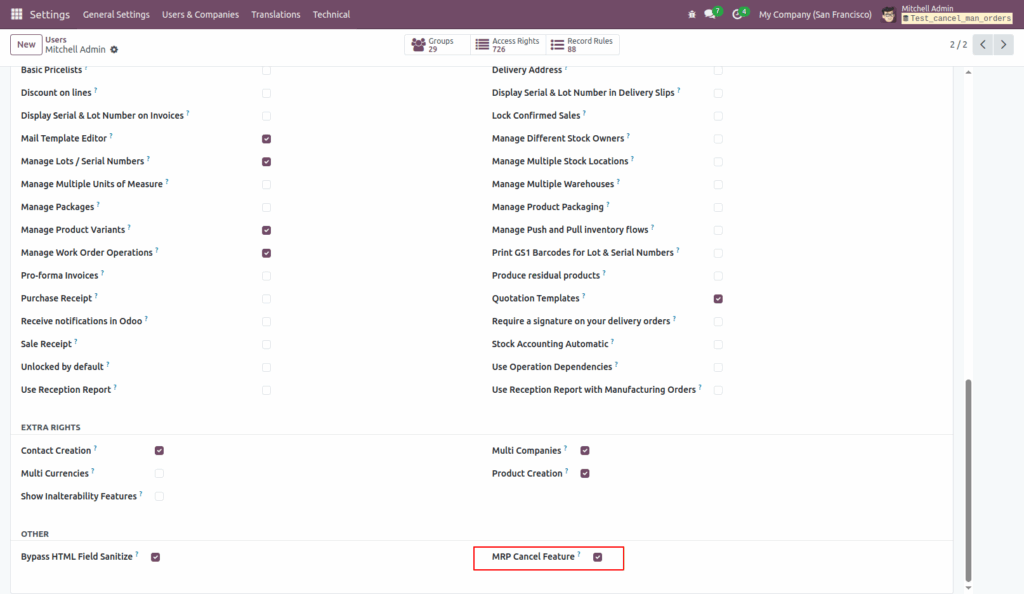Toggle the Multi Currencies checkbox
The width and height of the screenshot is (1024, 594).
(158, 473)
